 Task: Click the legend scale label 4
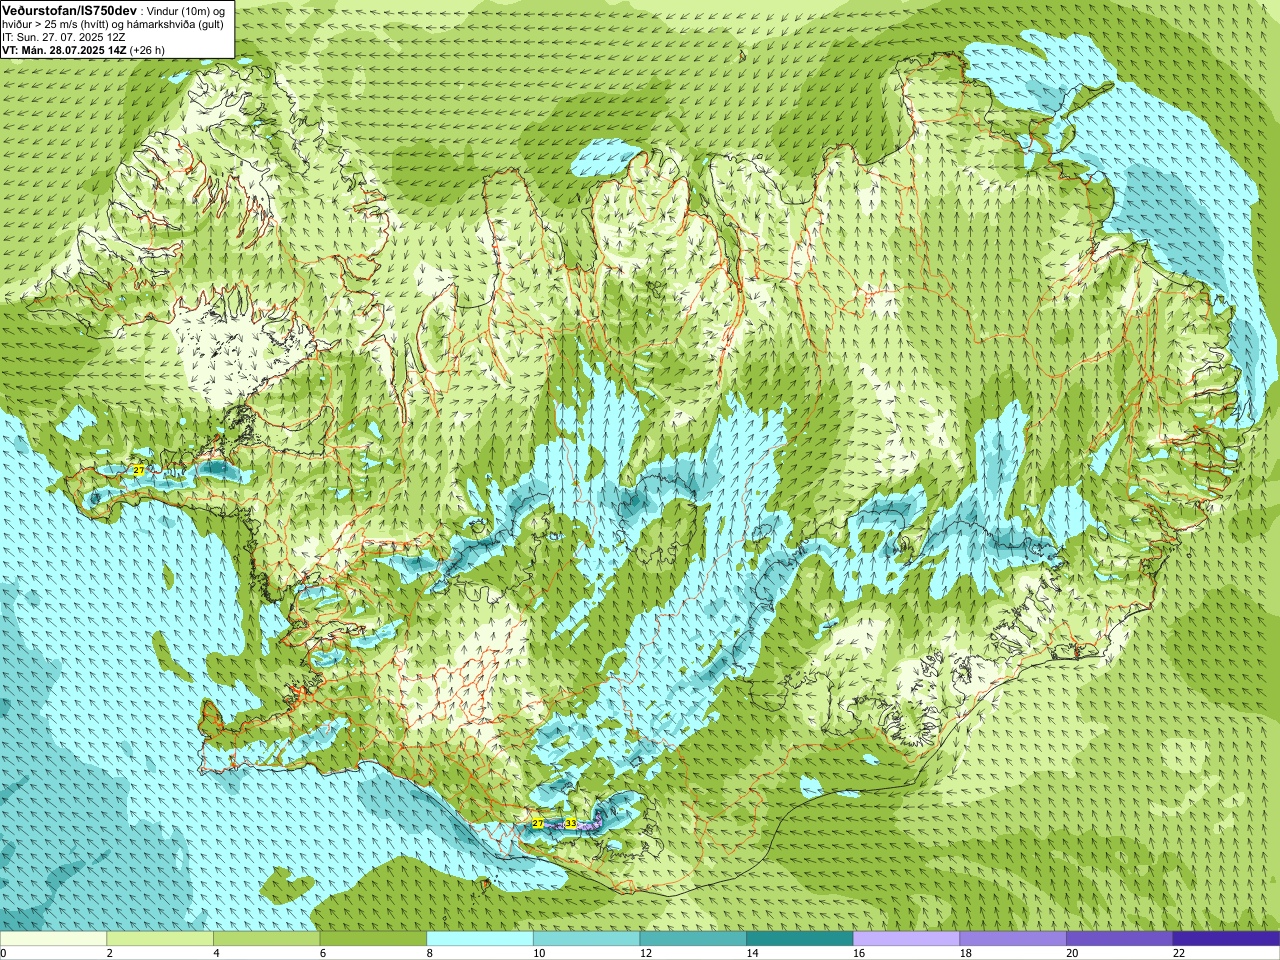click(216, 953)
